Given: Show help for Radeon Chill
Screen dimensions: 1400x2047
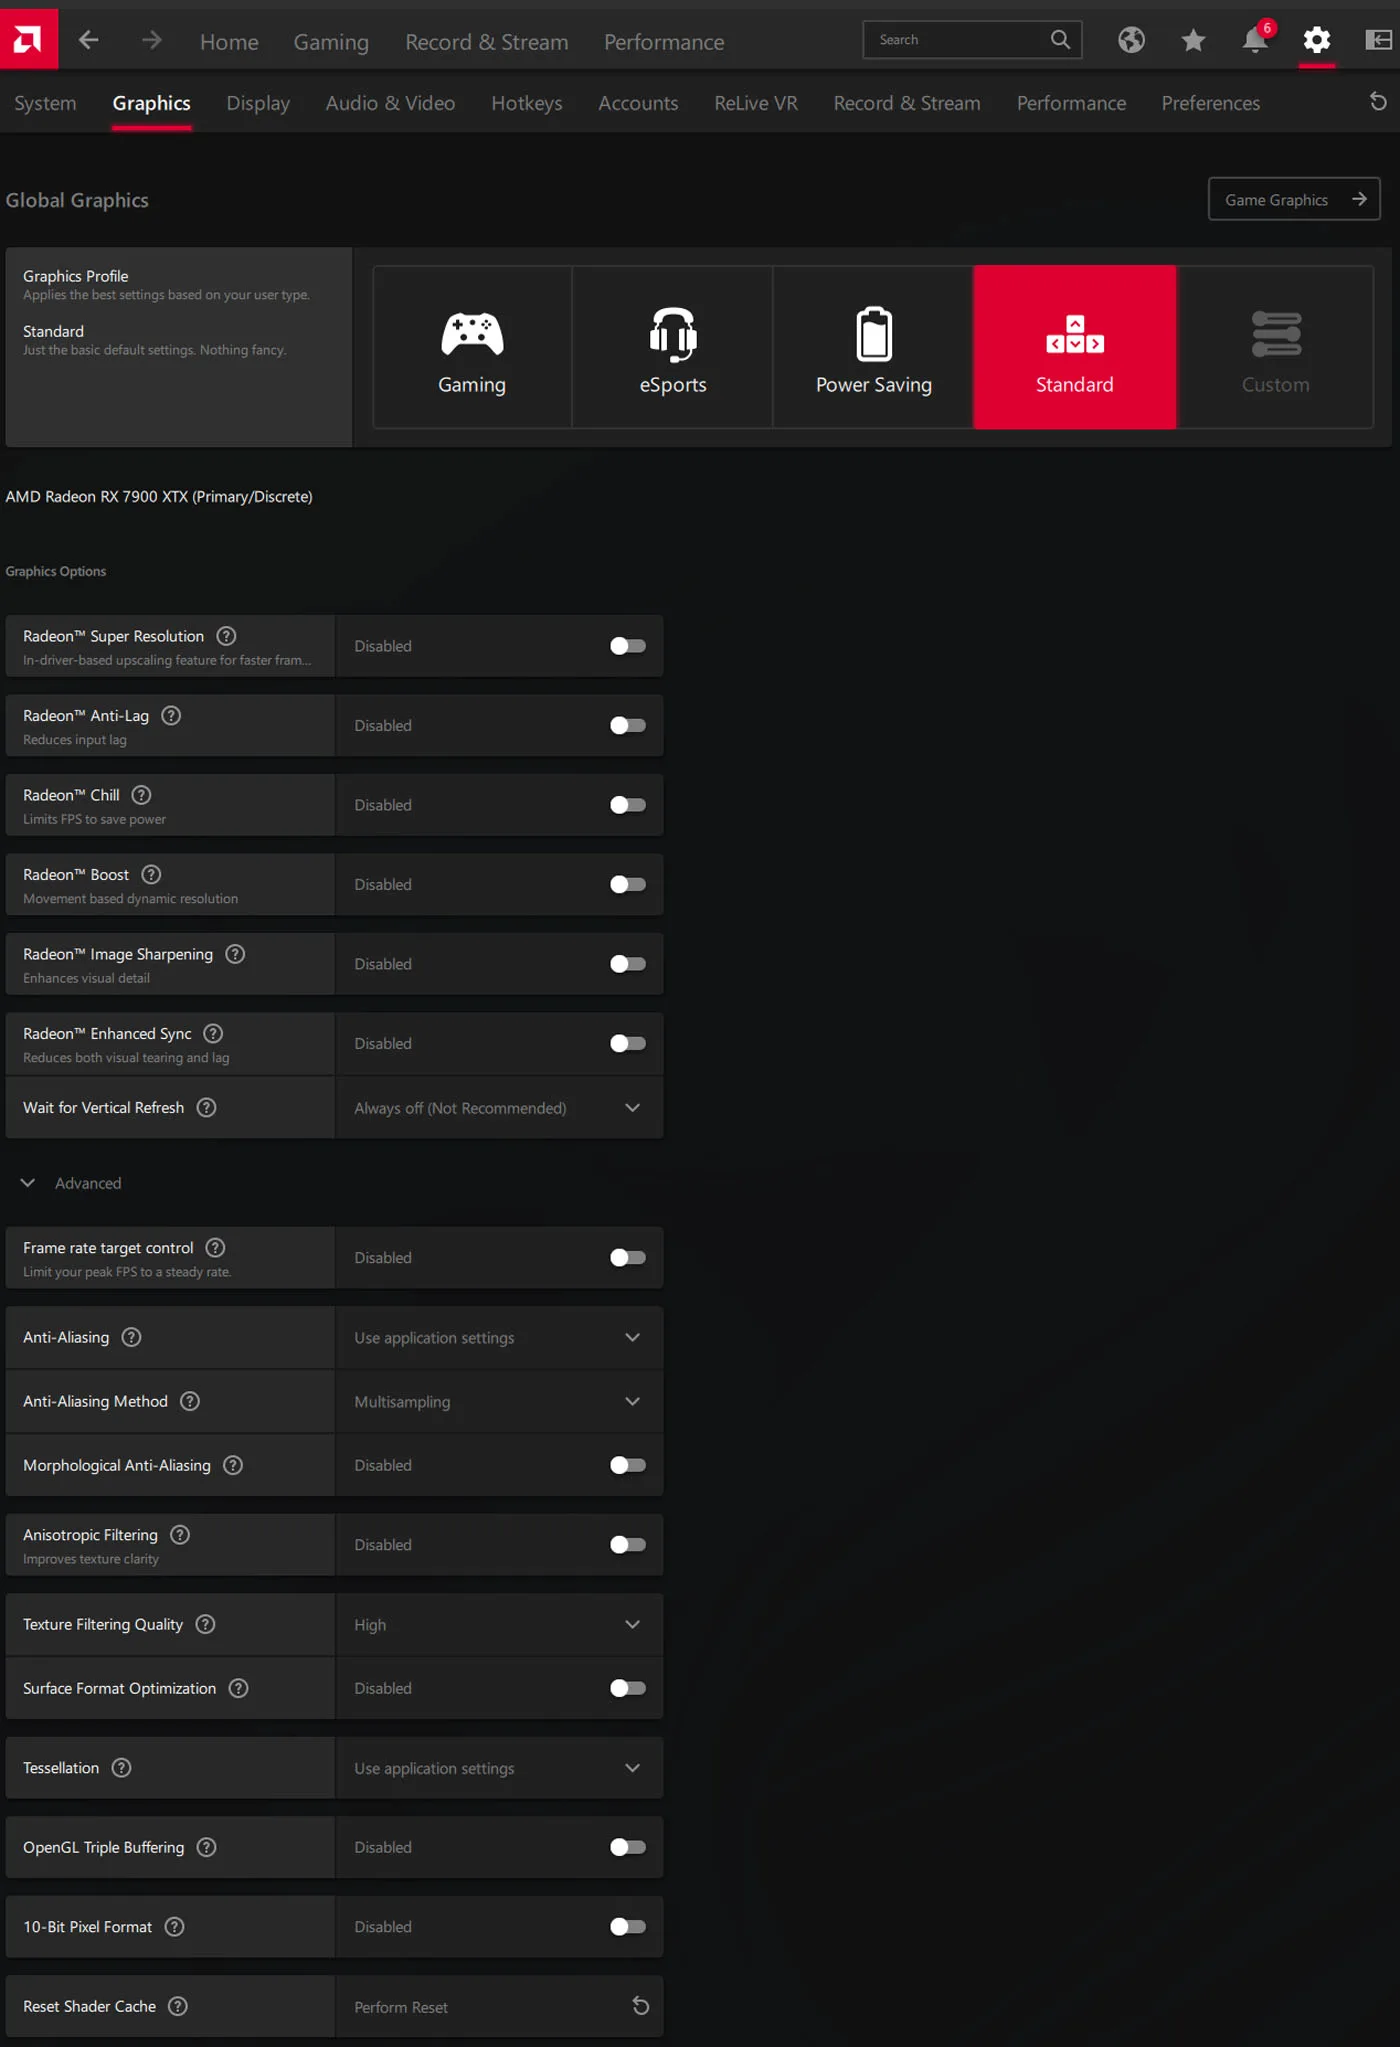Looking at the screenshot, I should click(142, 795).
